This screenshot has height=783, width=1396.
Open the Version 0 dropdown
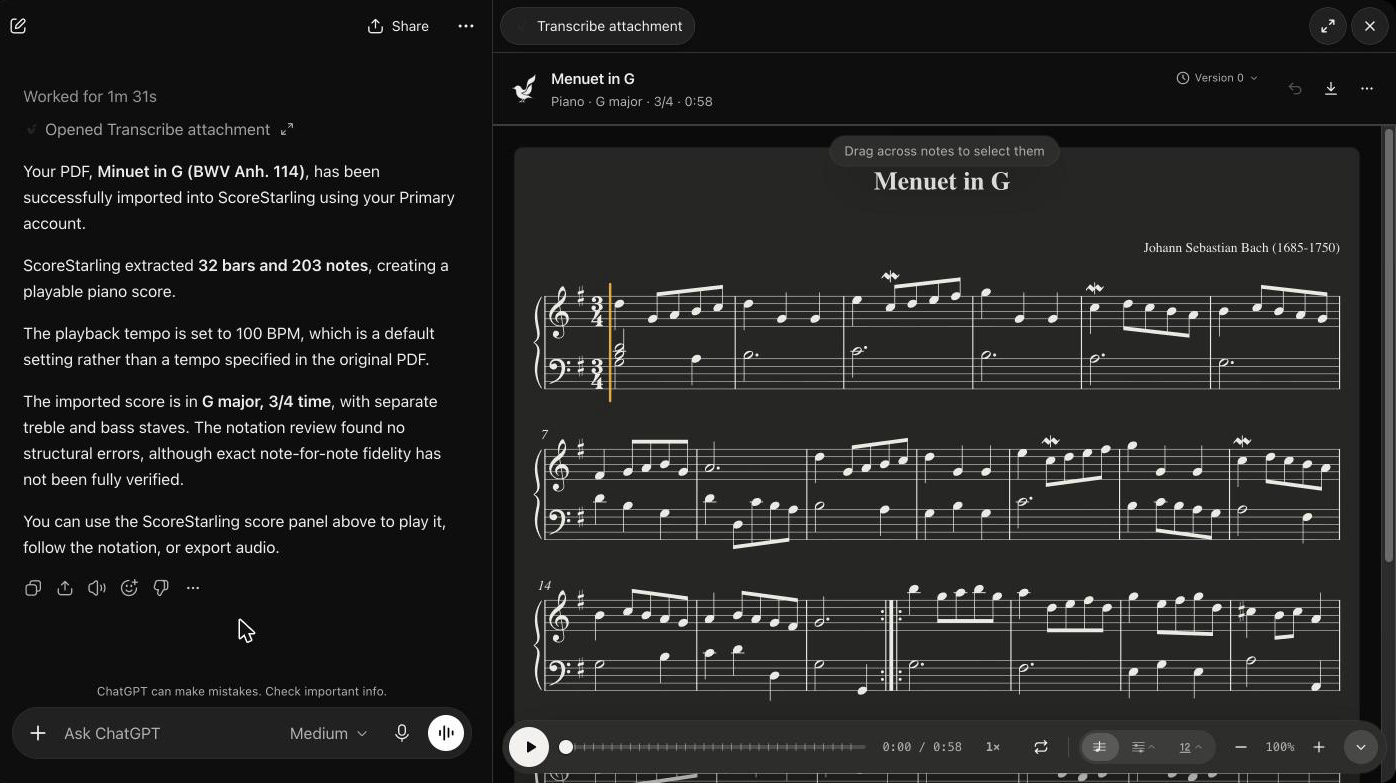tap(1217, 78)
